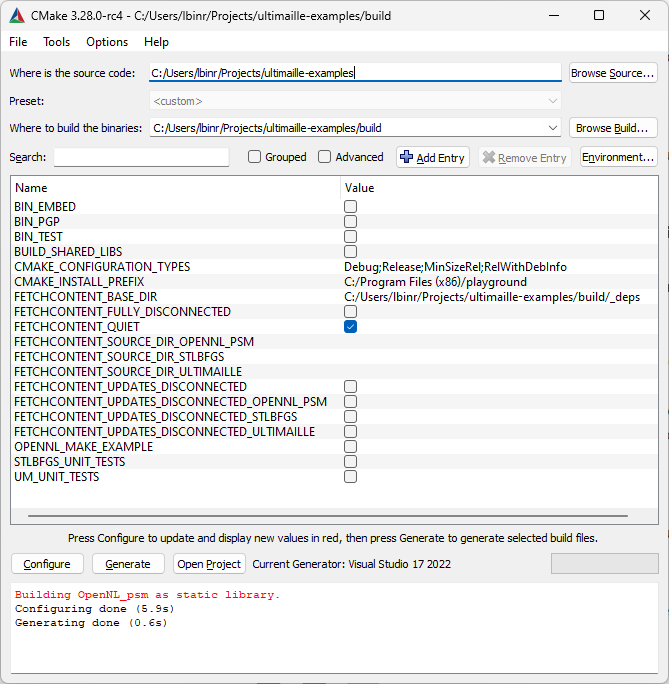
Task: Click the Debug;Release;MinSizeRel;RelWithDebInfo value
Action: pyautogui.click(x=455, y=267)
